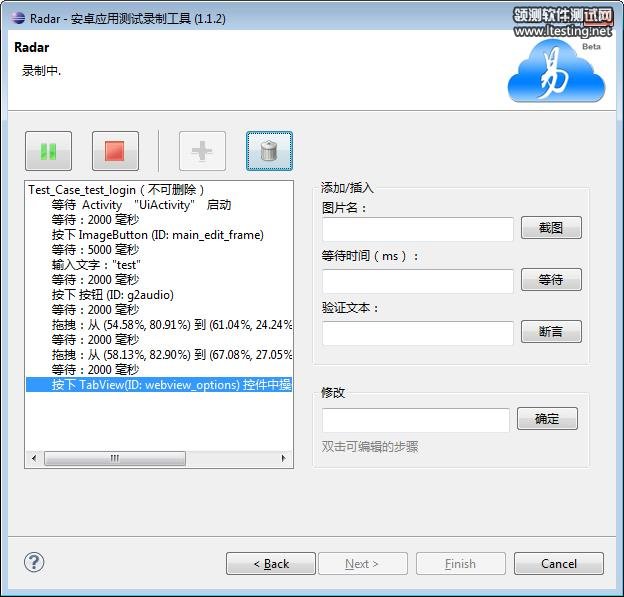Viewport: 624px width, 597px height.
Task: Select the 输入文字 "test" step
Action: tap(96, 265)
